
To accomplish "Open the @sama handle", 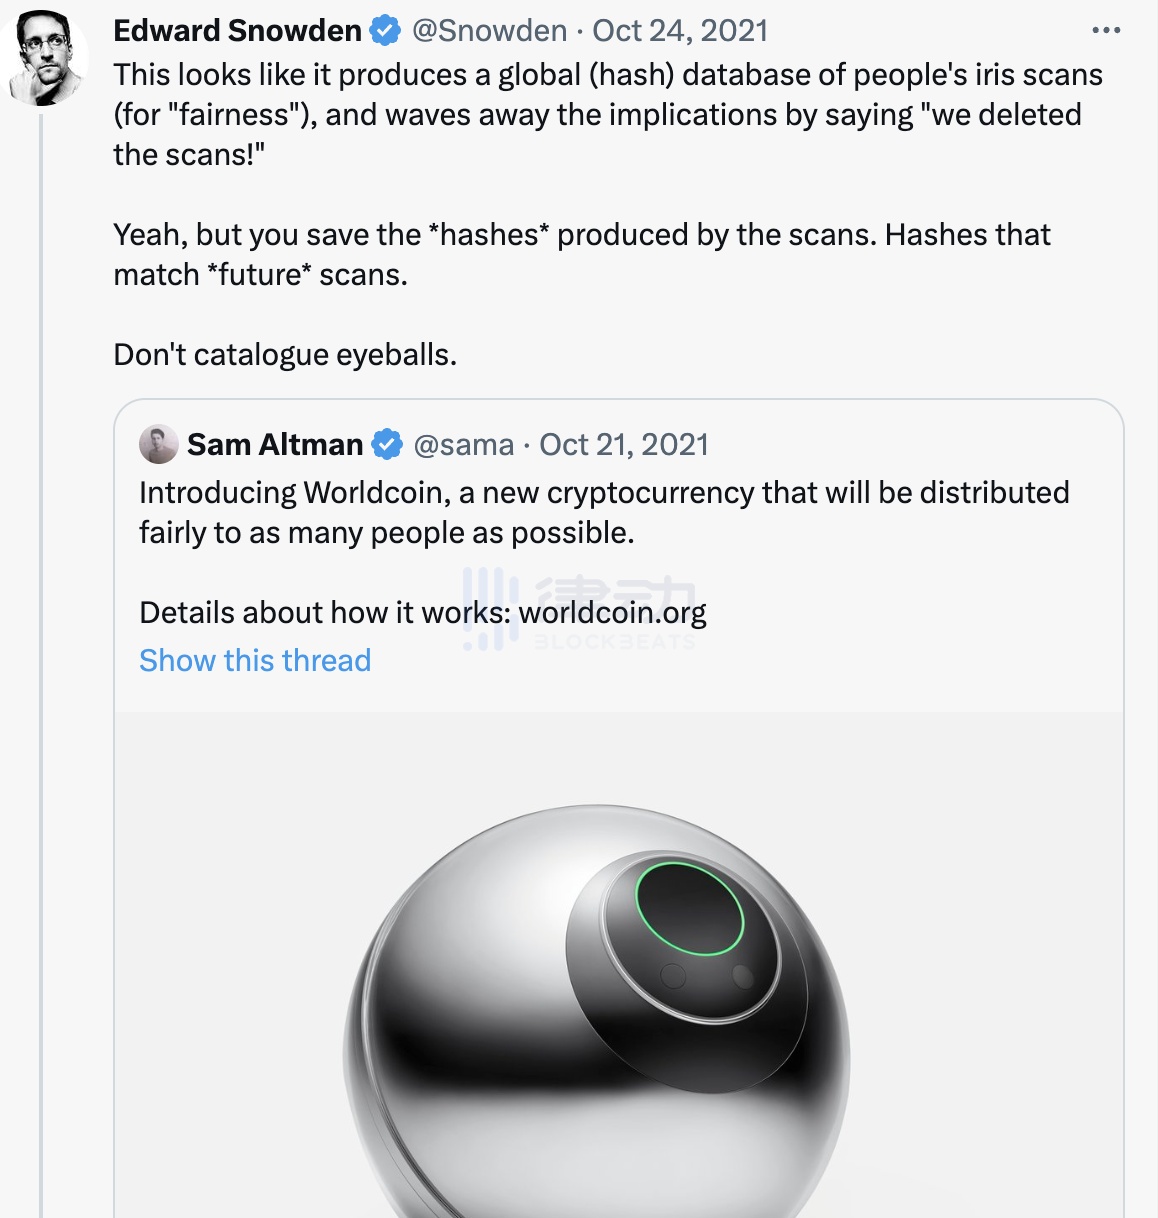I will click(x=464, y=444).
